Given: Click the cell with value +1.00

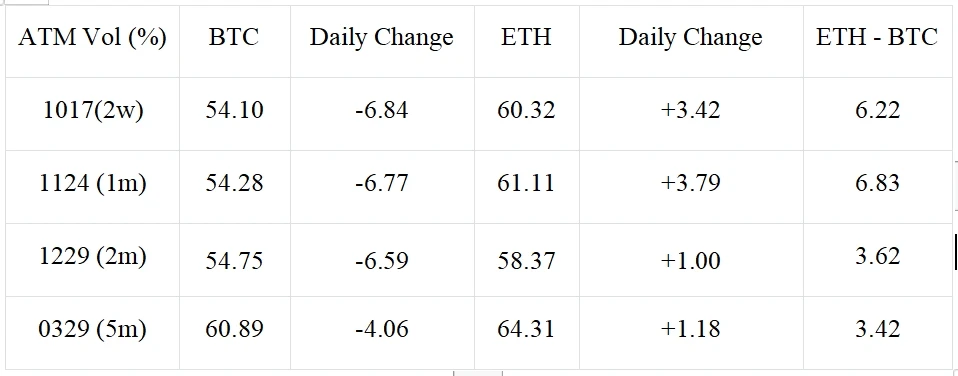Looking at the screenshot, I should [691, 260].
